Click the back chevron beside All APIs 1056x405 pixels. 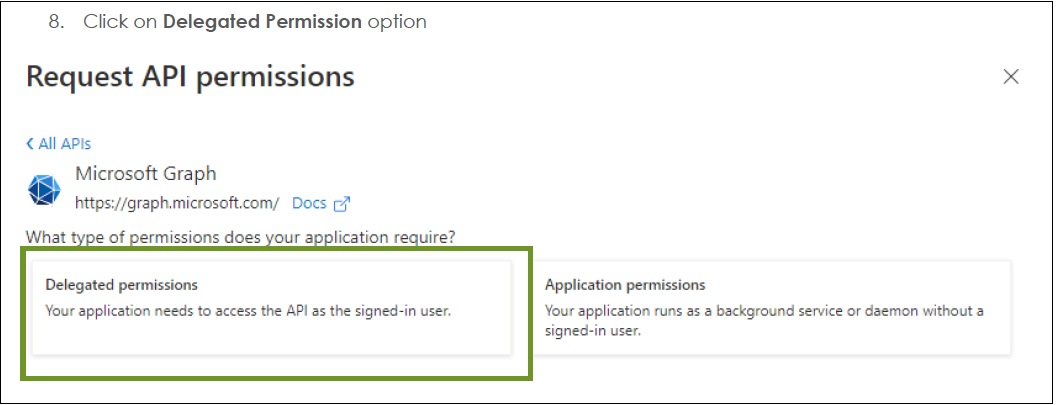click(x=30, y=144)
